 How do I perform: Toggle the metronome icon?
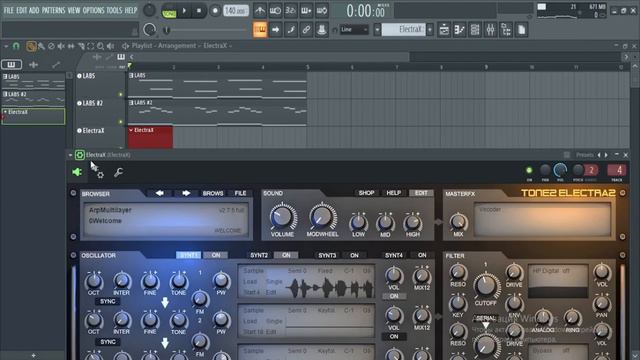[x=260, y=11]
